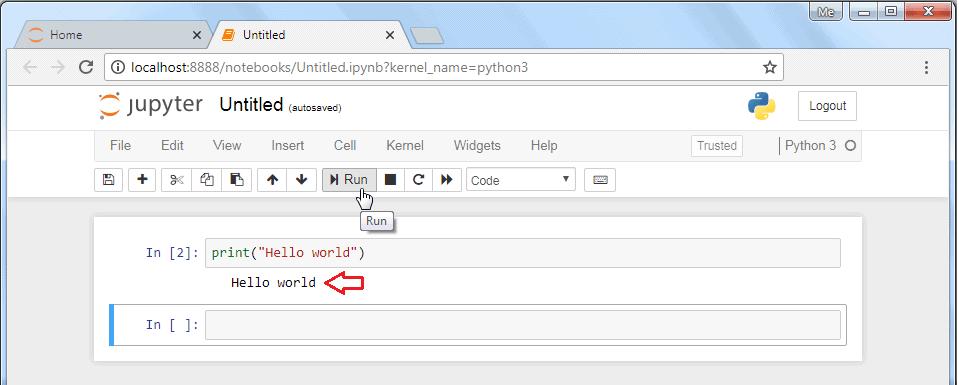Copy selected cells icon
Image resolution: width=959 pixels, height=385 pixels.
click(207, 180)
